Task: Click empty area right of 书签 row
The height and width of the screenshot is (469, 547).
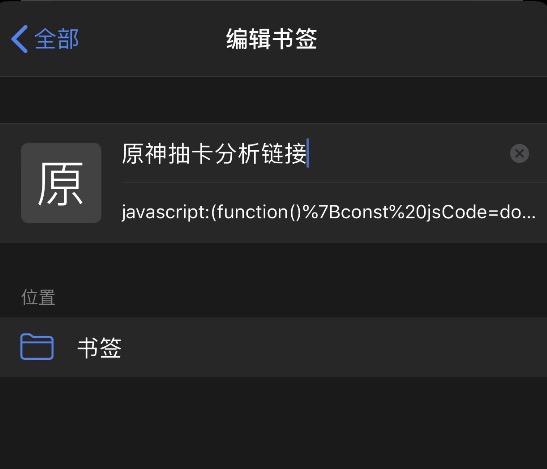Action: point(331,347)
